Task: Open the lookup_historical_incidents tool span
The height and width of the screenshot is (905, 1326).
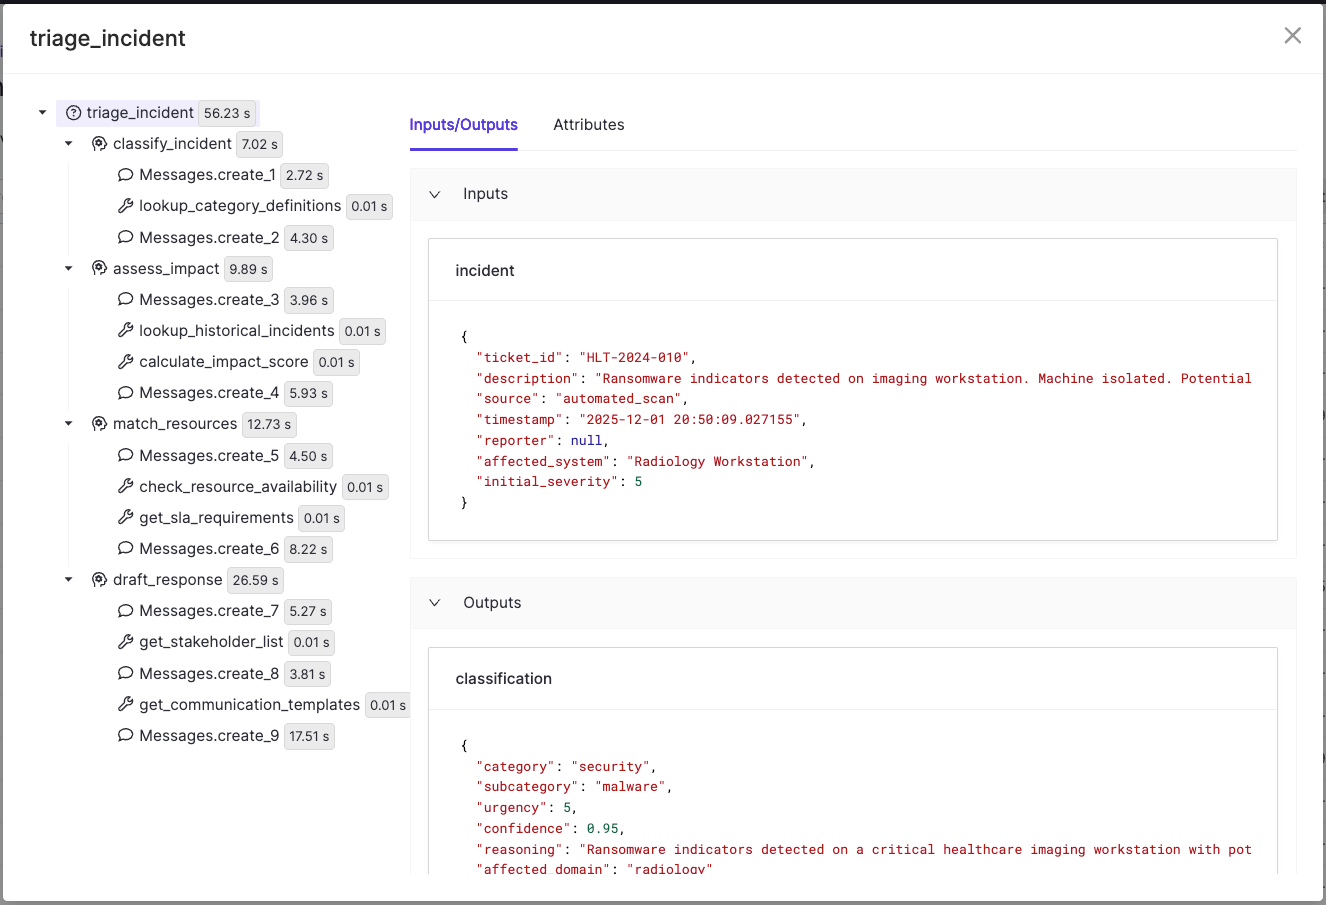Action: pos(237,331)
